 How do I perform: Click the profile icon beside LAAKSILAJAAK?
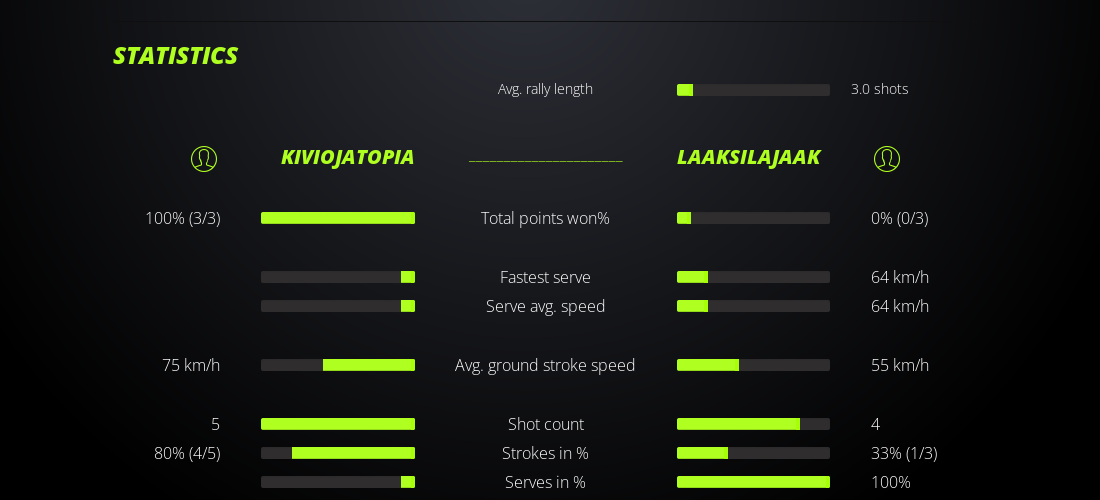click(887, 158)
